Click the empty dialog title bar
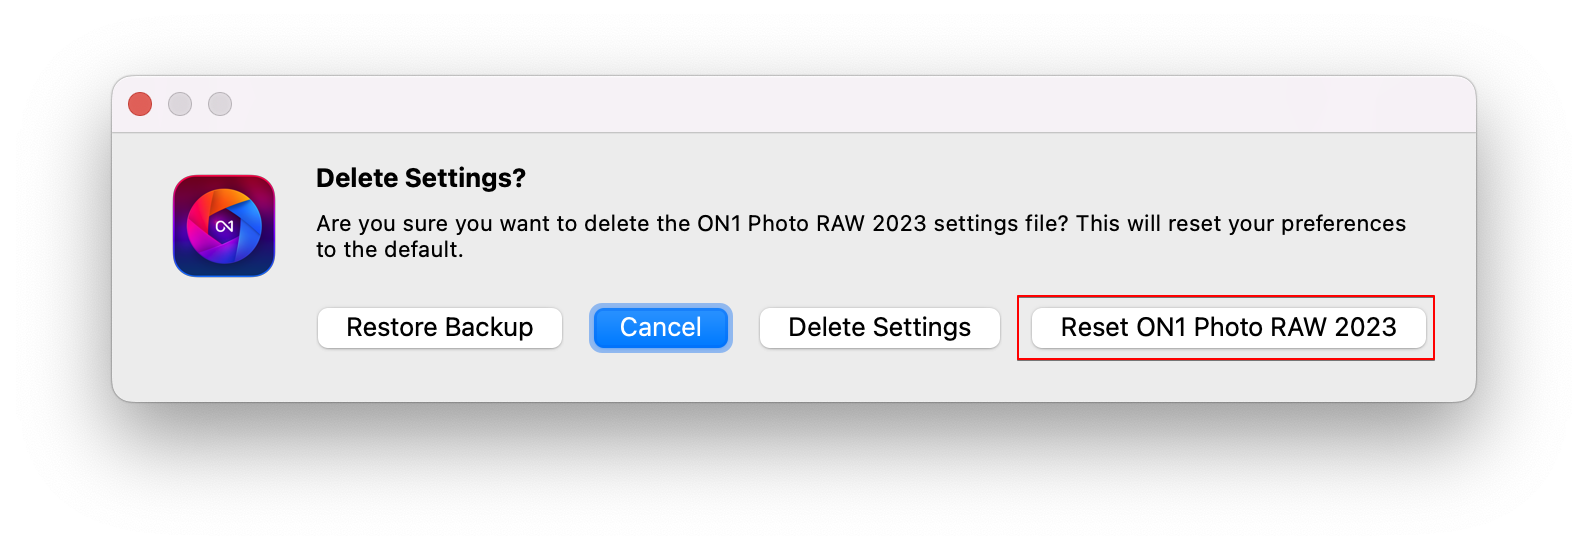The width and height of the screenshot is (1588, 550). click(x=800, y=104)
